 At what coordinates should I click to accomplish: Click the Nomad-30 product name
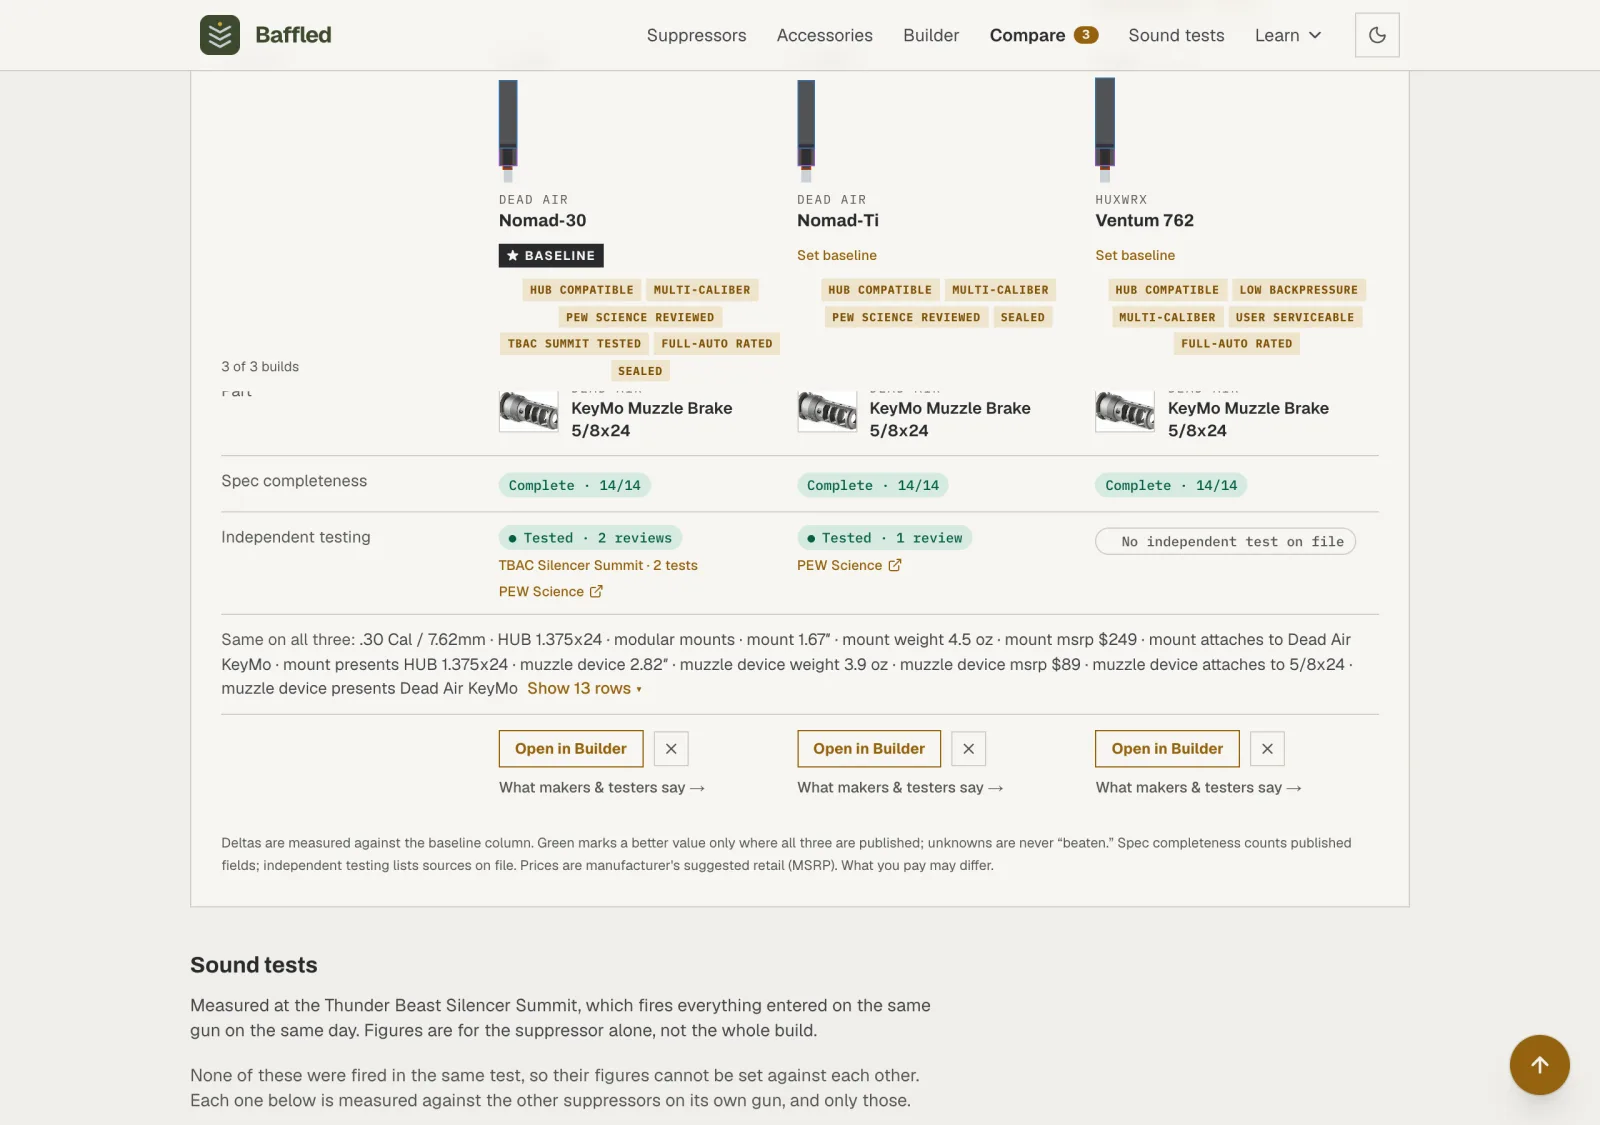pyautogui.click(x=542, y=220)
